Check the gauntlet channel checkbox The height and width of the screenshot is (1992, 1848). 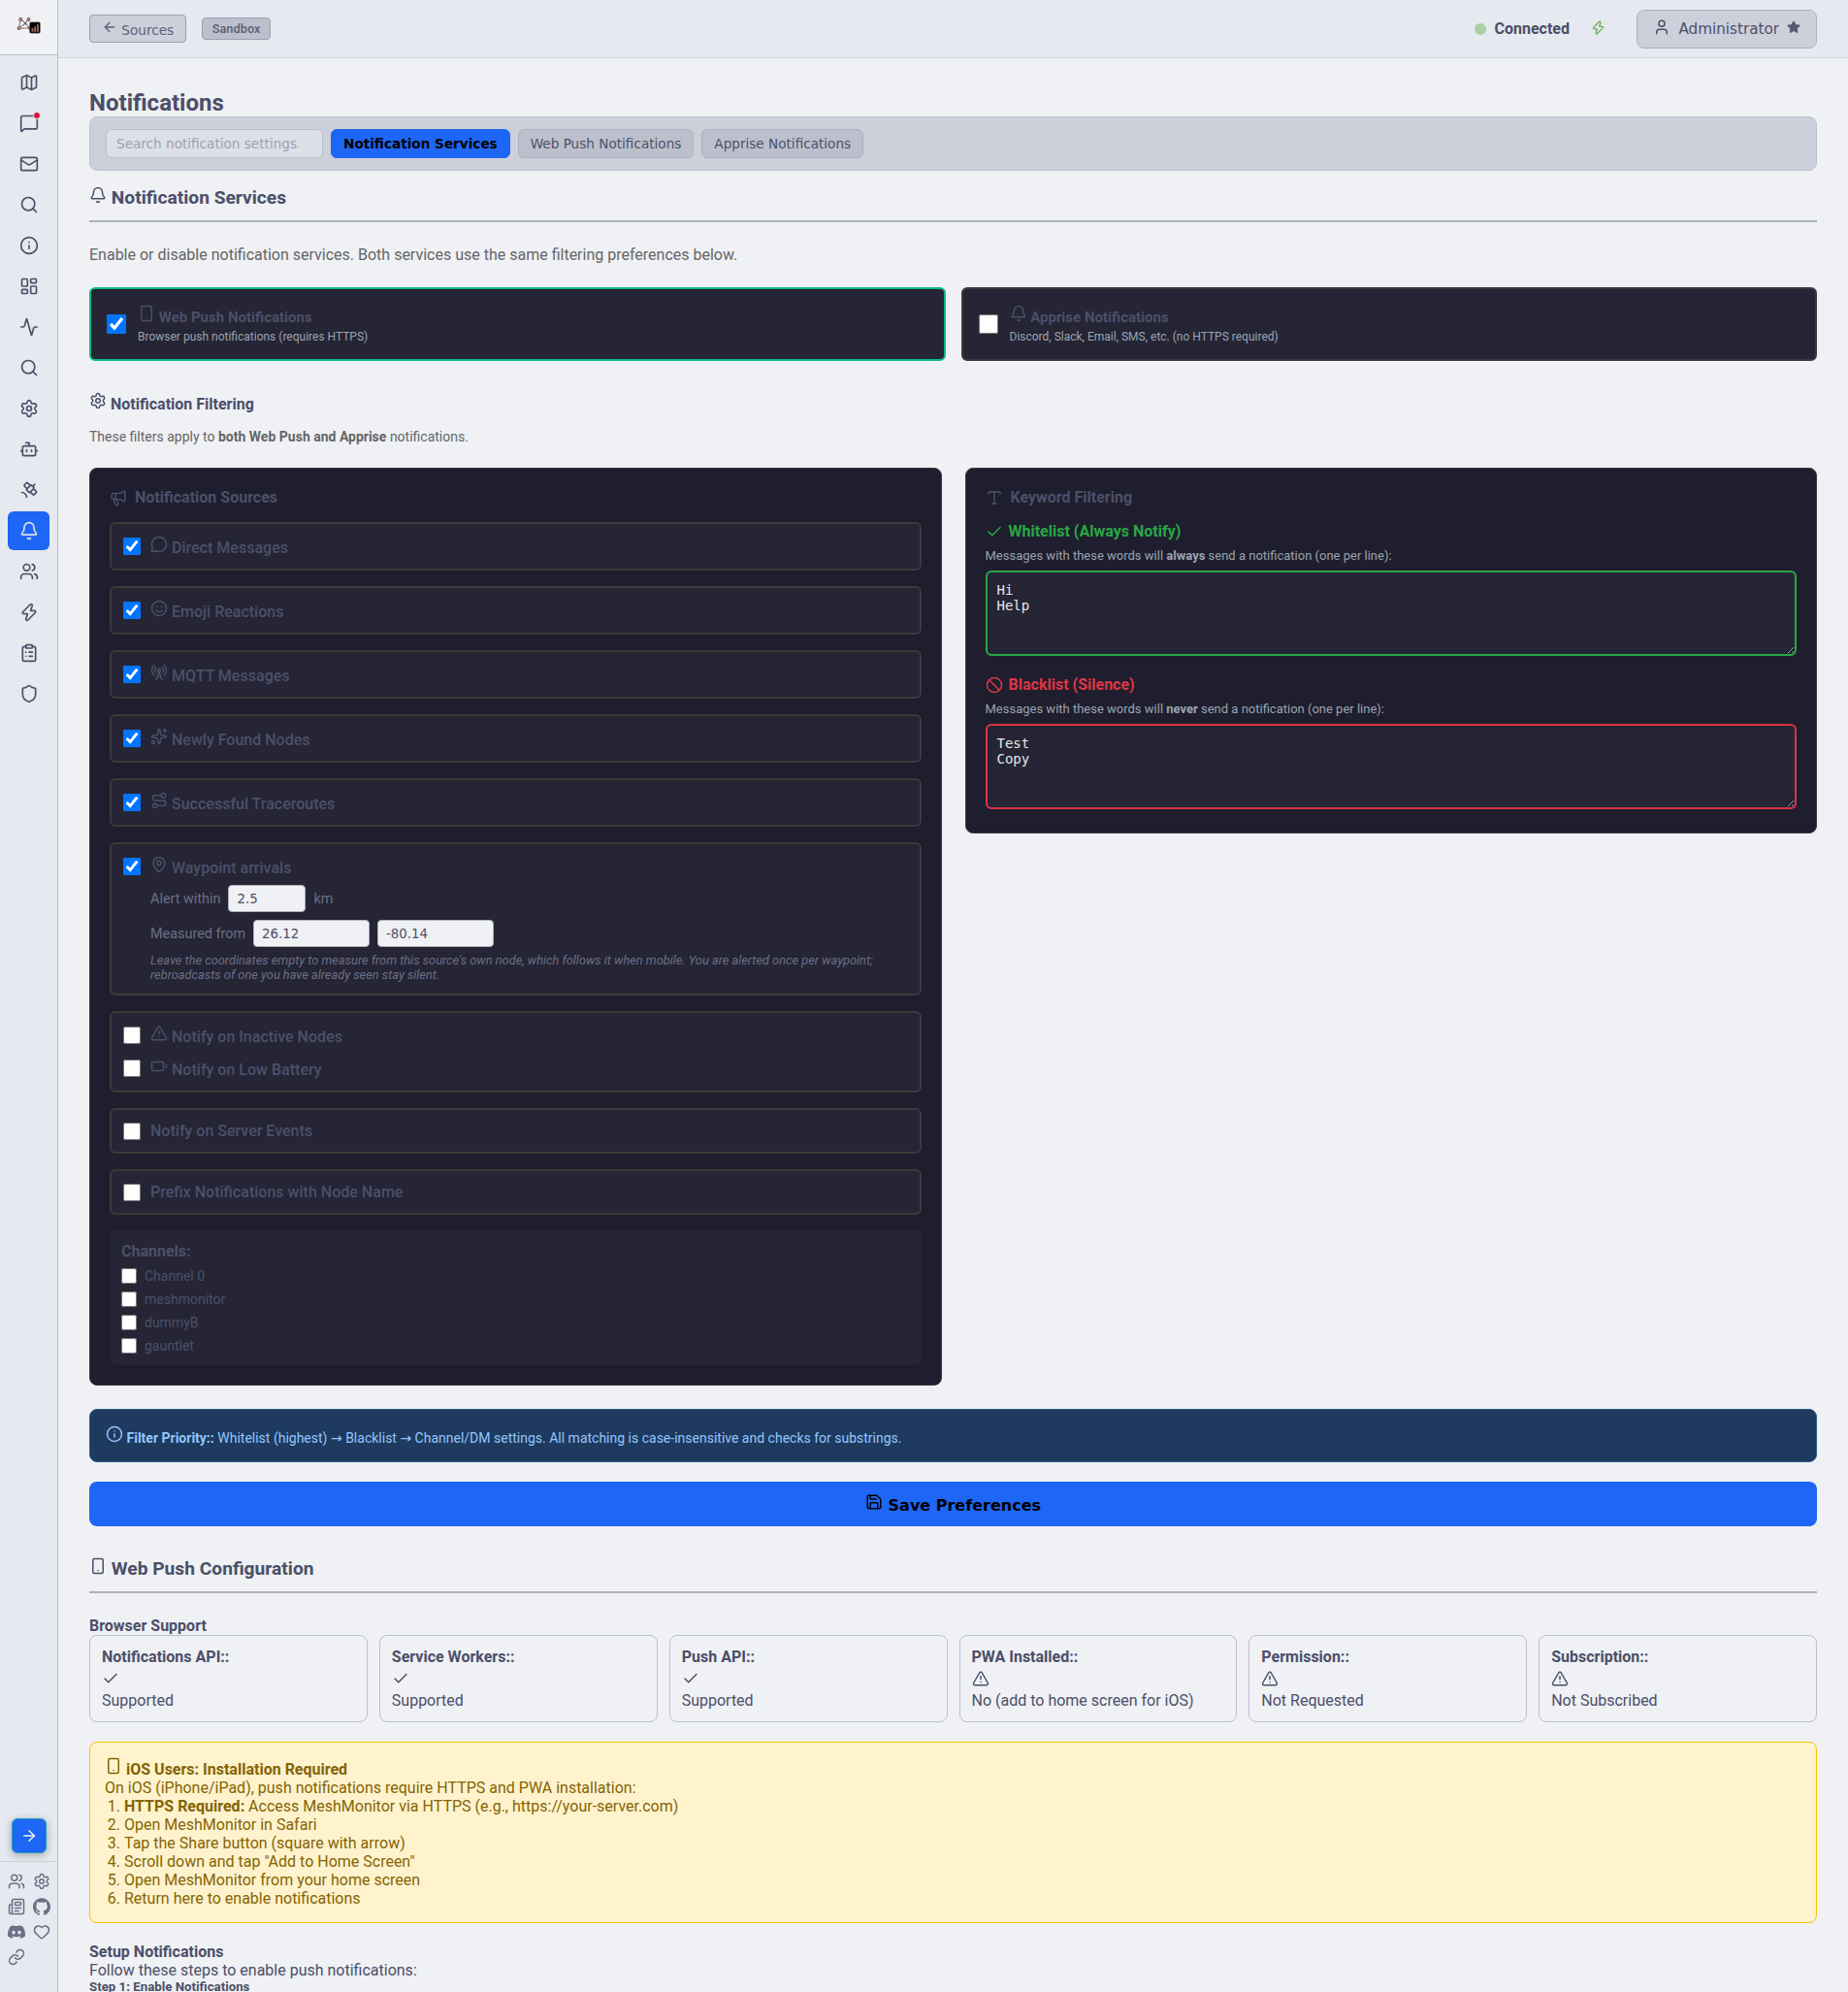coord(129,1346)
